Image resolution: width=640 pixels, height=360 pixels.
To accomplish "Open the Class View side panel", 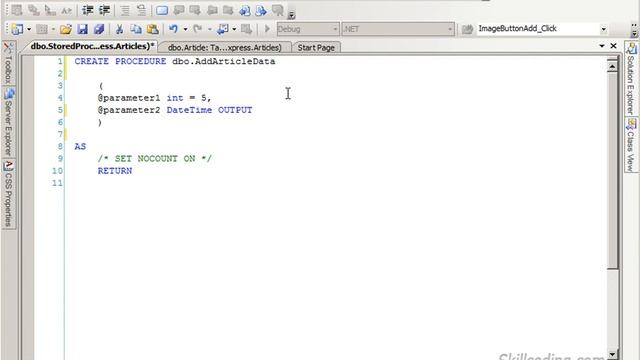I will coord(631,145).
